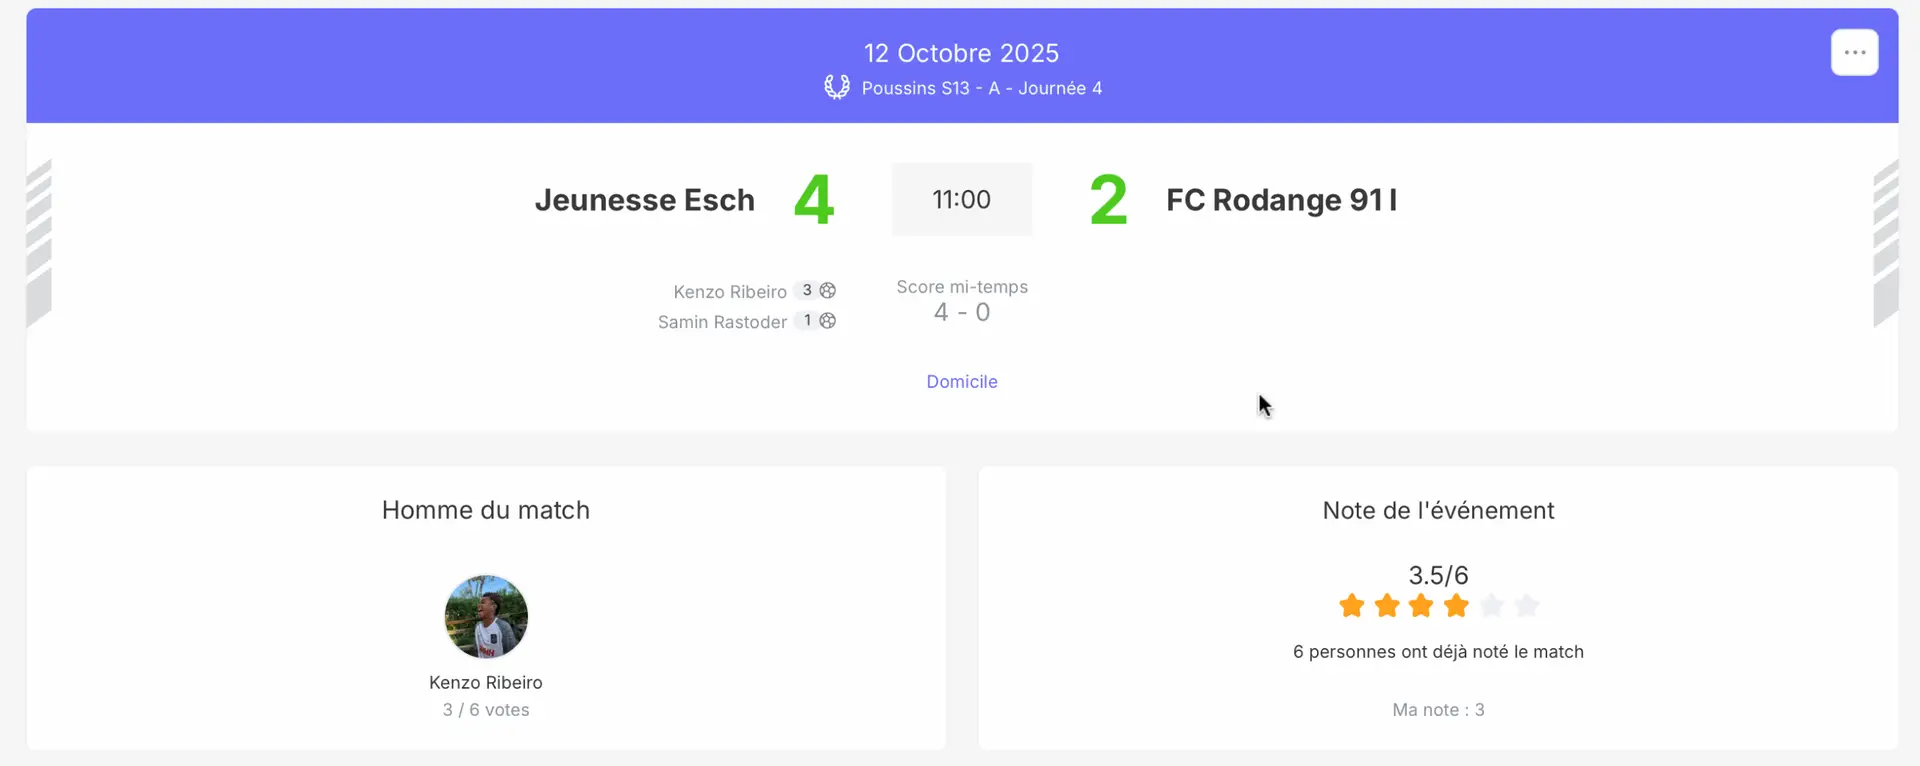
Task: Click the 11:00 kickoff time box
Action: [961, 200]
